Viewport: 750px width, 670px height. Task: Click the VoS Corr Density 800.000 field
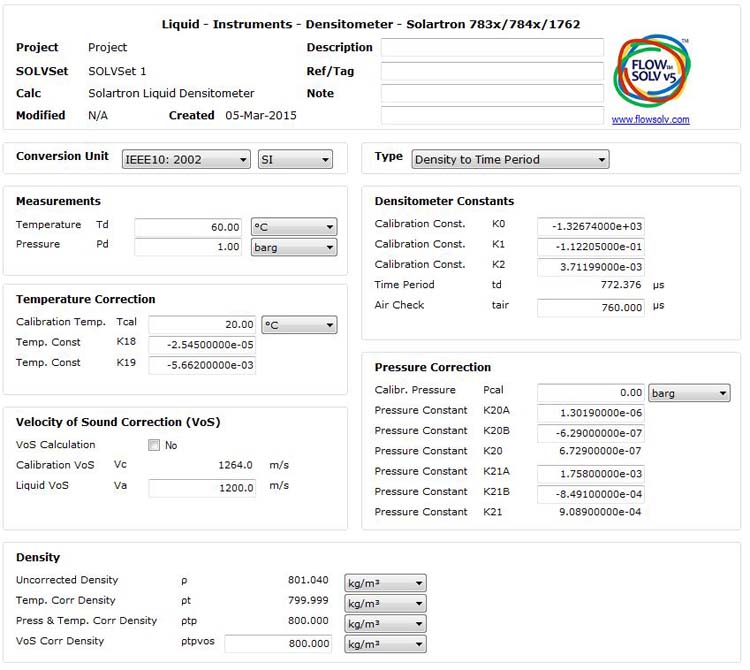(278, 644)
